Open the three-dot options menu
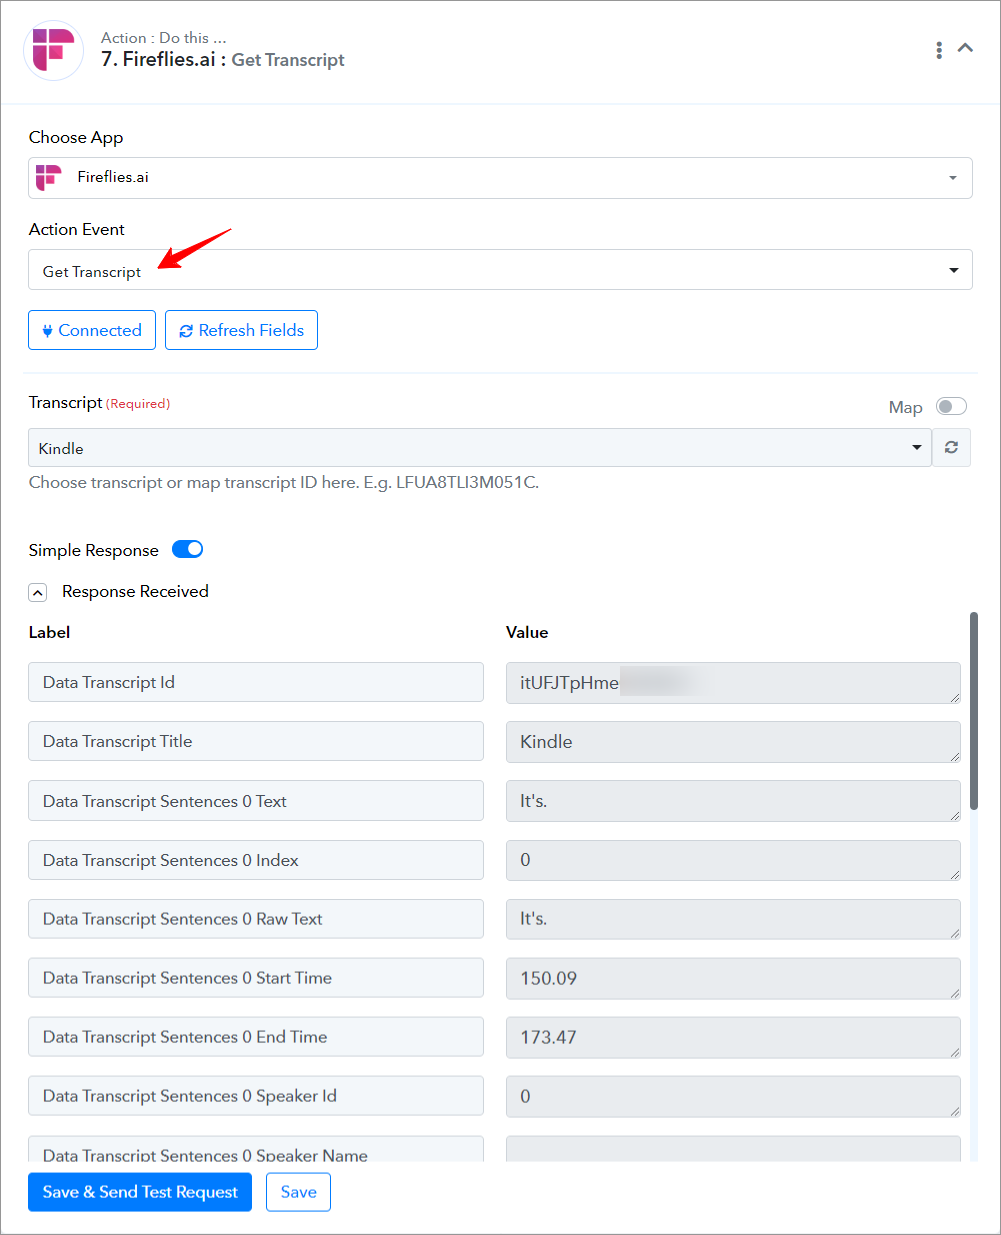This screenshot has height=1235, width=1001. click(x=939, y=50)
